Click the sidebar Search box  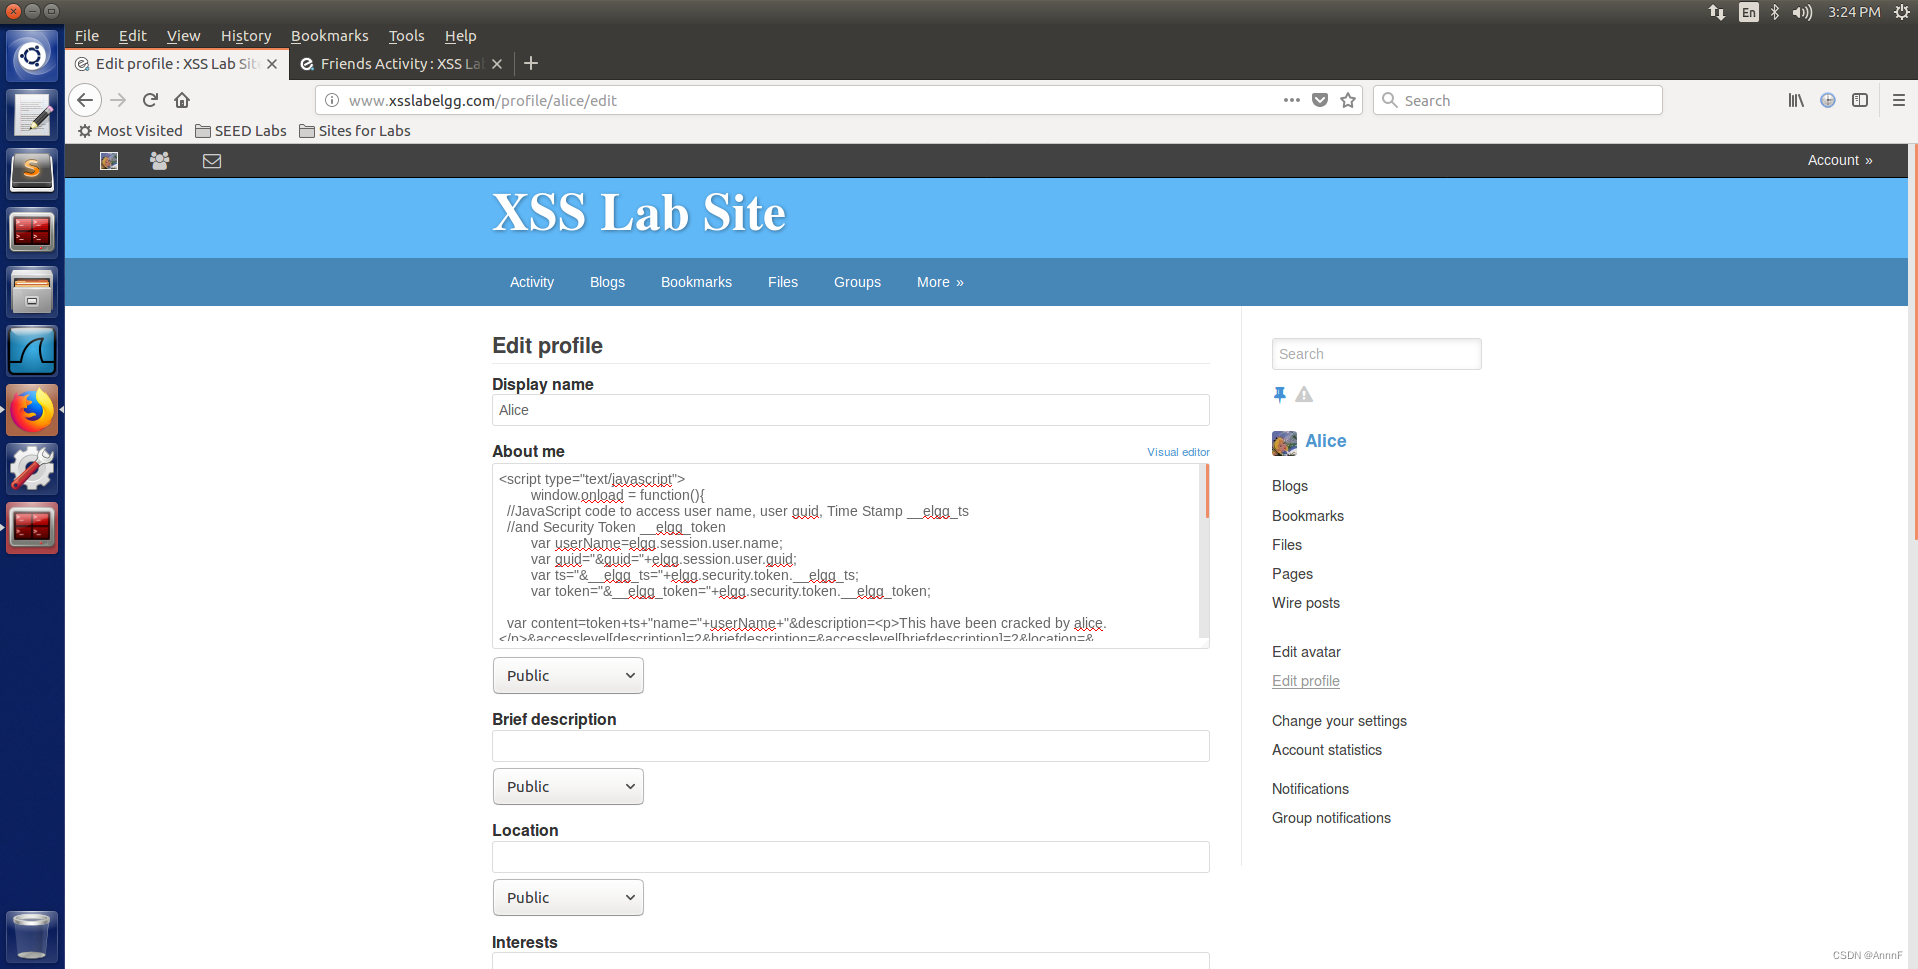[x=1376, y=354]
